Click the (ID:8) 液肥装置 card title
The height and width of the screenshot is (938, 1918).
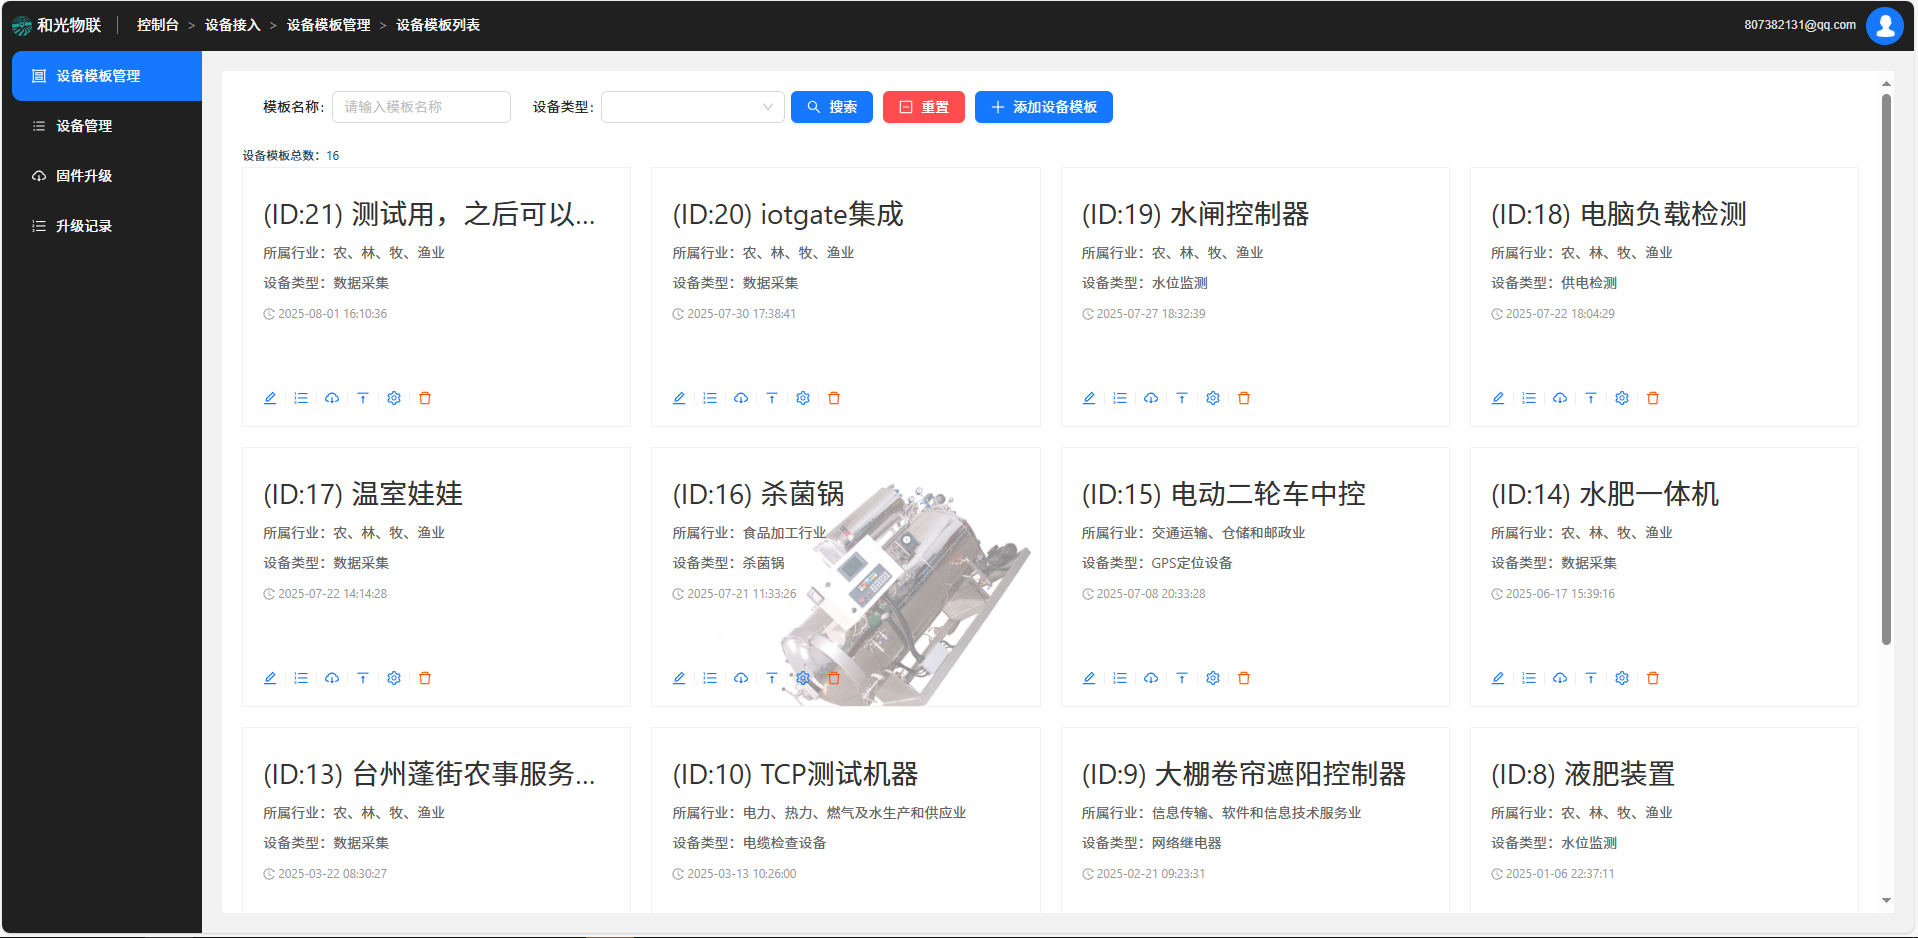pos(1583,774)
